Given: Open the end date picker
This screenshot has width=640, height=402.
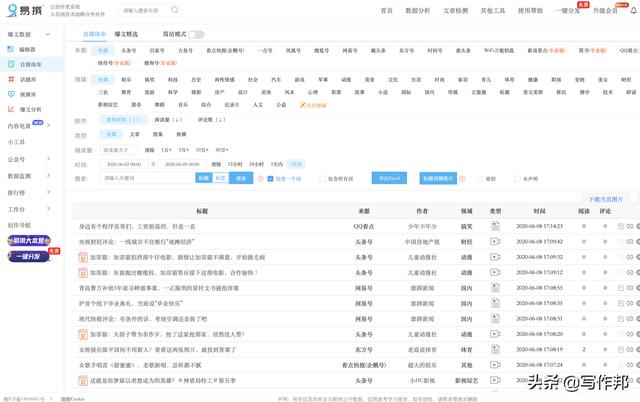Looking at the screenshot, I should [x=182, y=164].
